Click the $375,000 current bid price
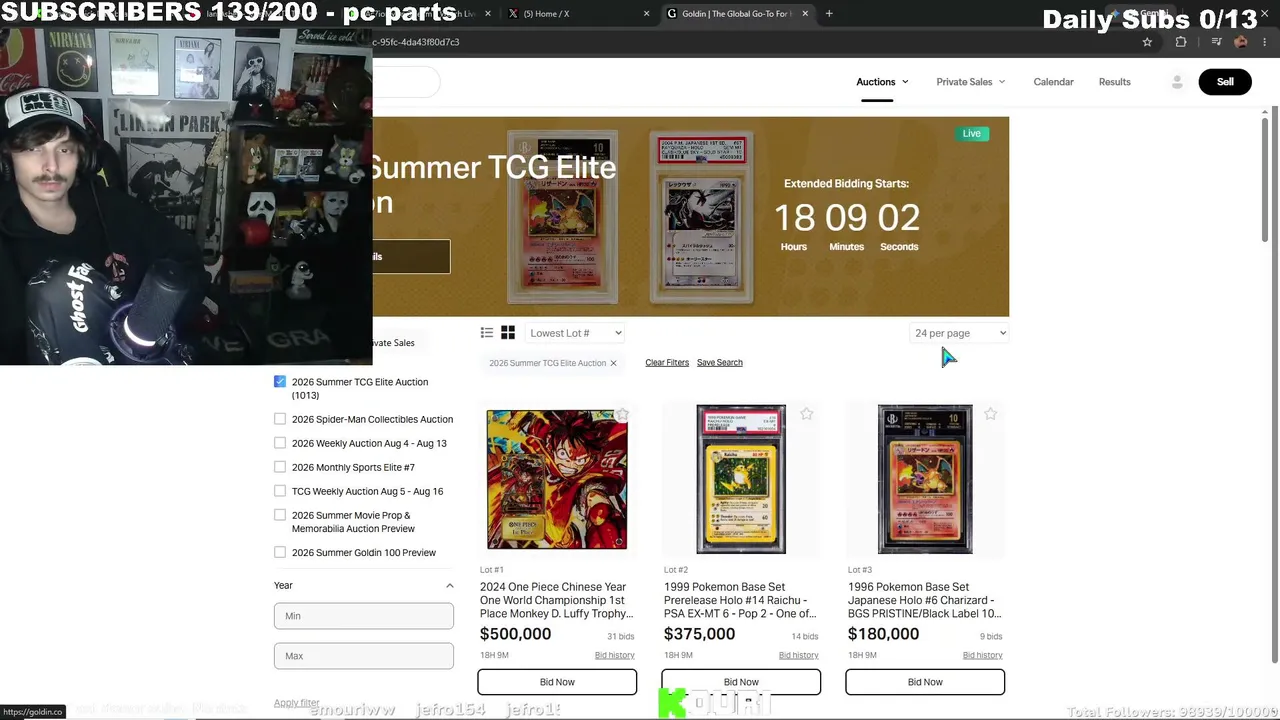 click(700, 634)
